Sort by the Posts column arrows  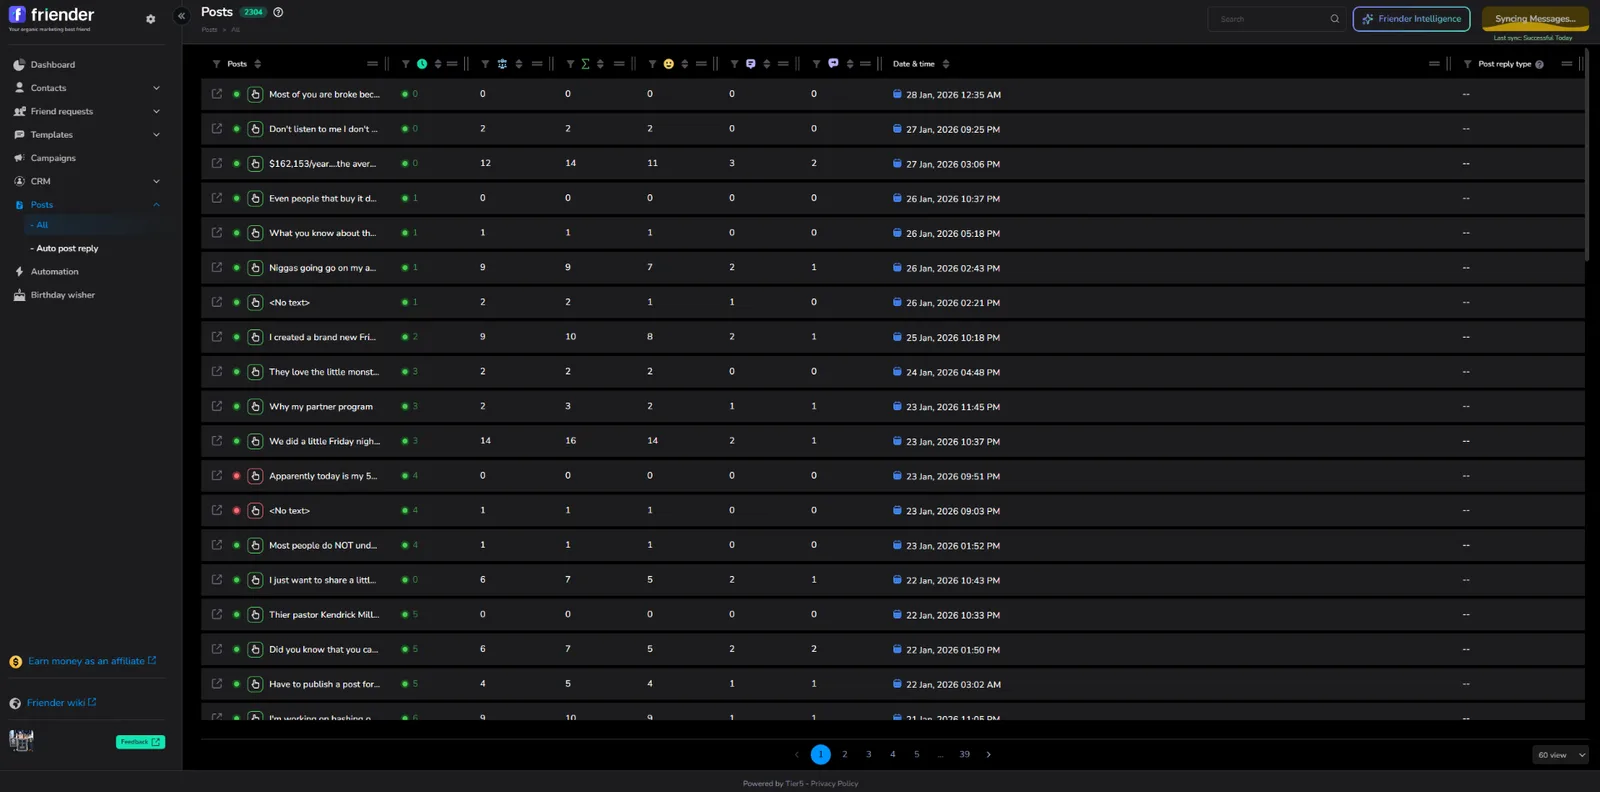click(x=258, y=64)
